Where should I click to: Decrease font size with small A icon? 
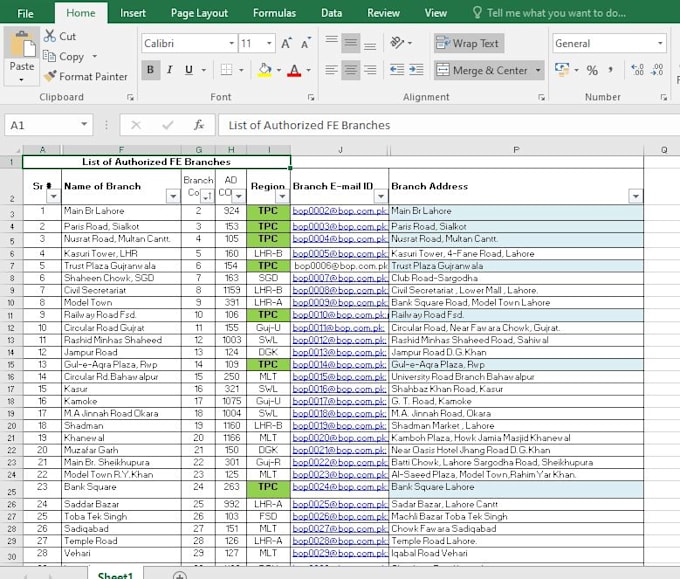[306, 43]
